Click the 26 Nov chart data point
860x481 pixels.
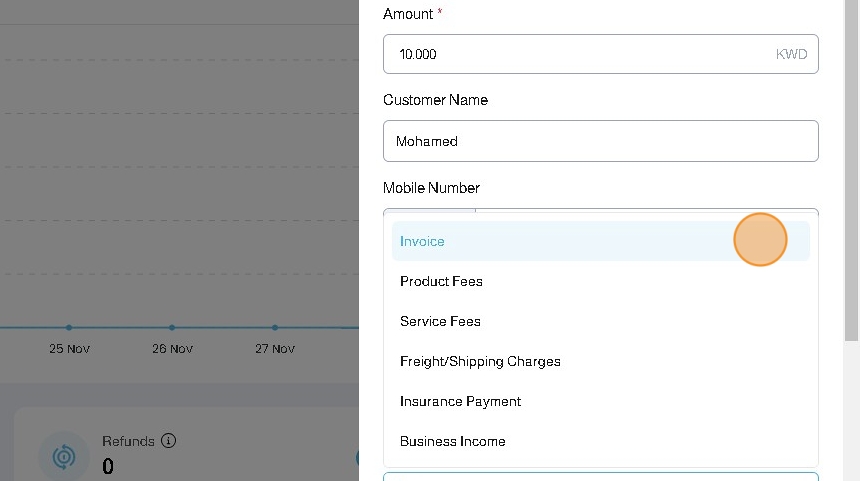click(x=172, y=327)
